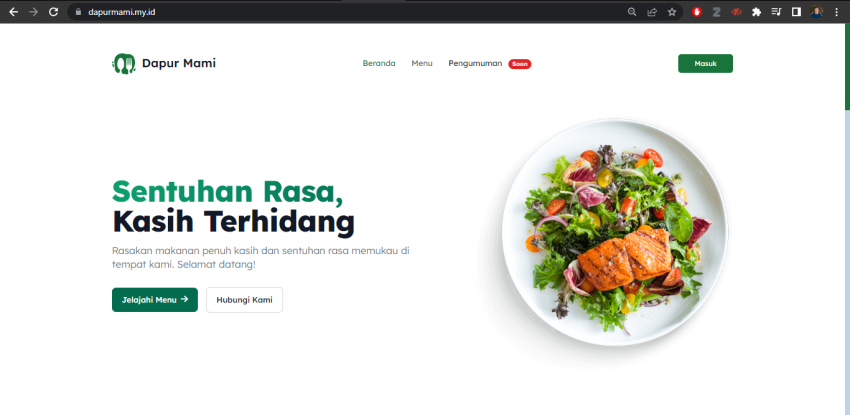Bookmark this page with the star icon

[x=672, y=12]
